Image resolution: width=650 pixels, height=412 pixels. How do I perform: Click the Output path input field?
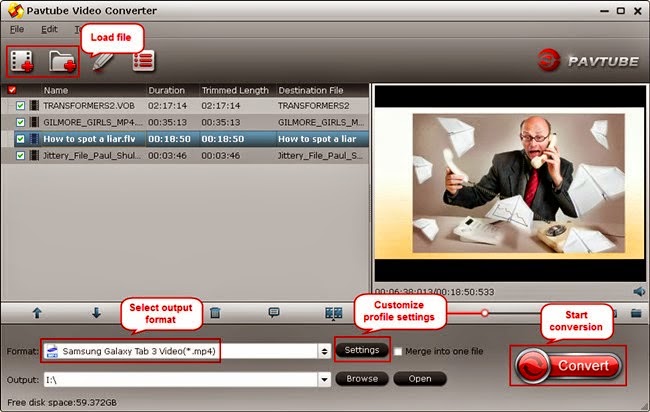coord(181,379)
